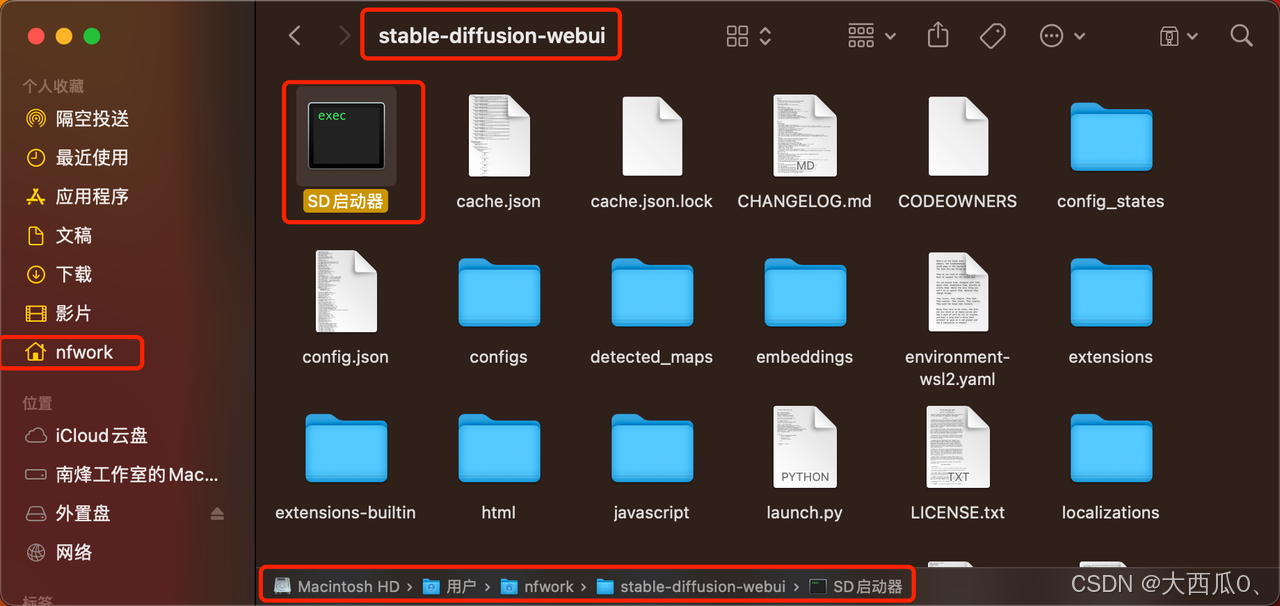Open the group-by dropdown in toolbar
This screenshot has height=606, width=1280.
click(871, 36)
